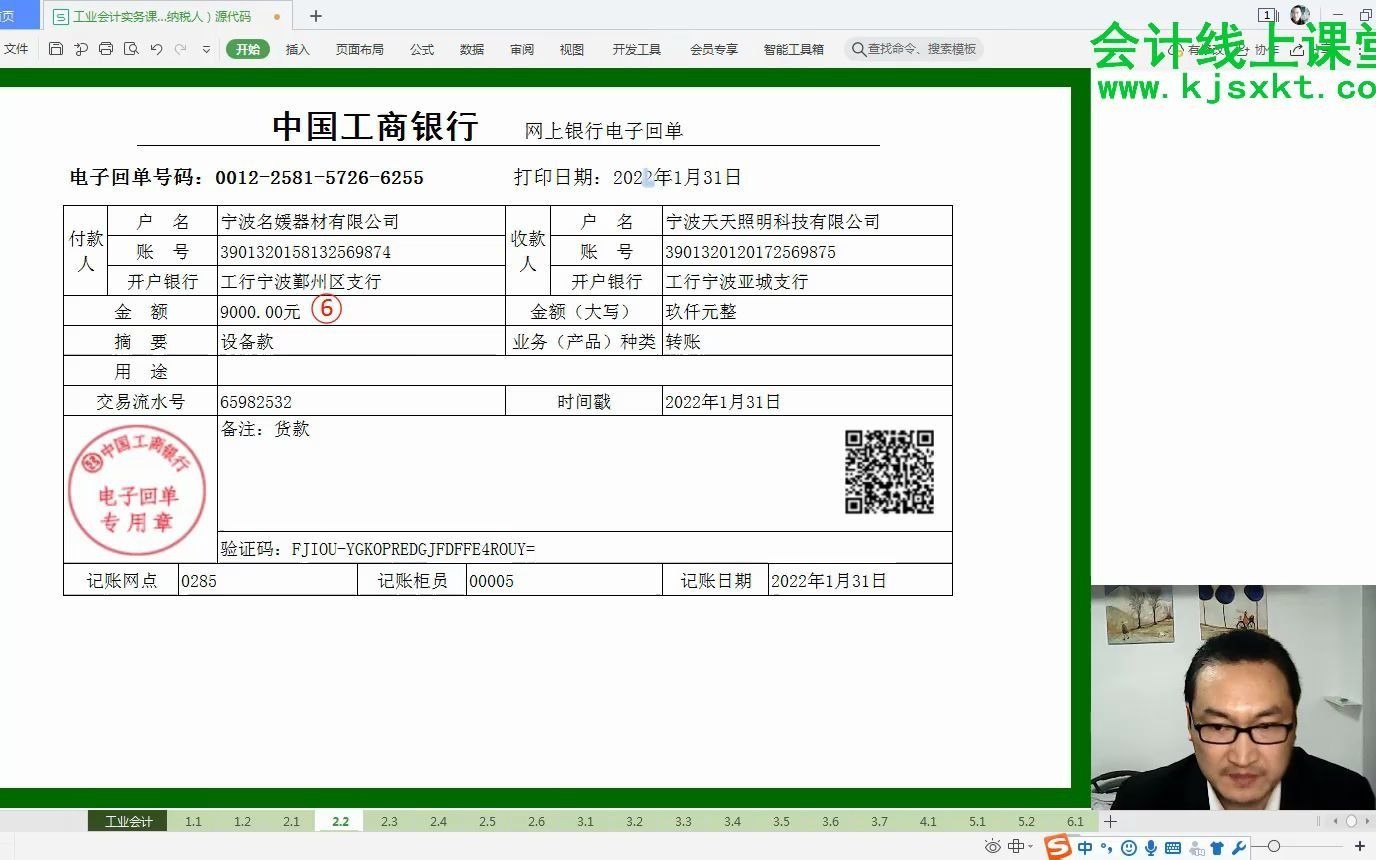The height and width of the screenshot is (860, 1376).
Task: Switch to the 插入 Insert ribbon tab
Action: click(297, 48)
